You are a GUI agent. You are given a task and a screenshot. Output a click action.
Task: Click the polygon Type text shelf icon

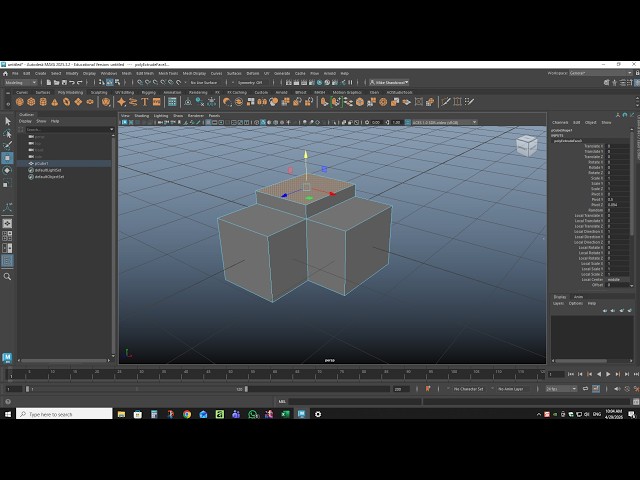144,102
